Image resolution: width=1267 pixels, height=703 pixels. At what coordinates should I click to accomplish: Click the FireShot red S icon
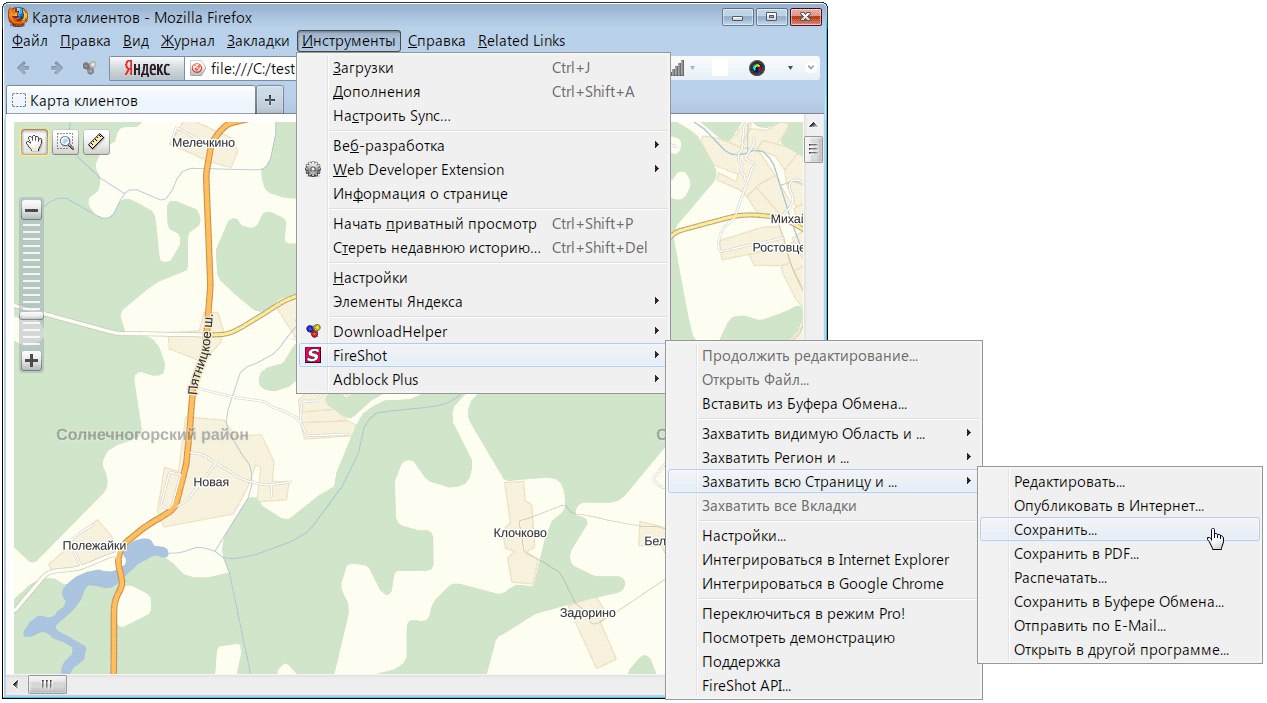(x=313, y=355)
